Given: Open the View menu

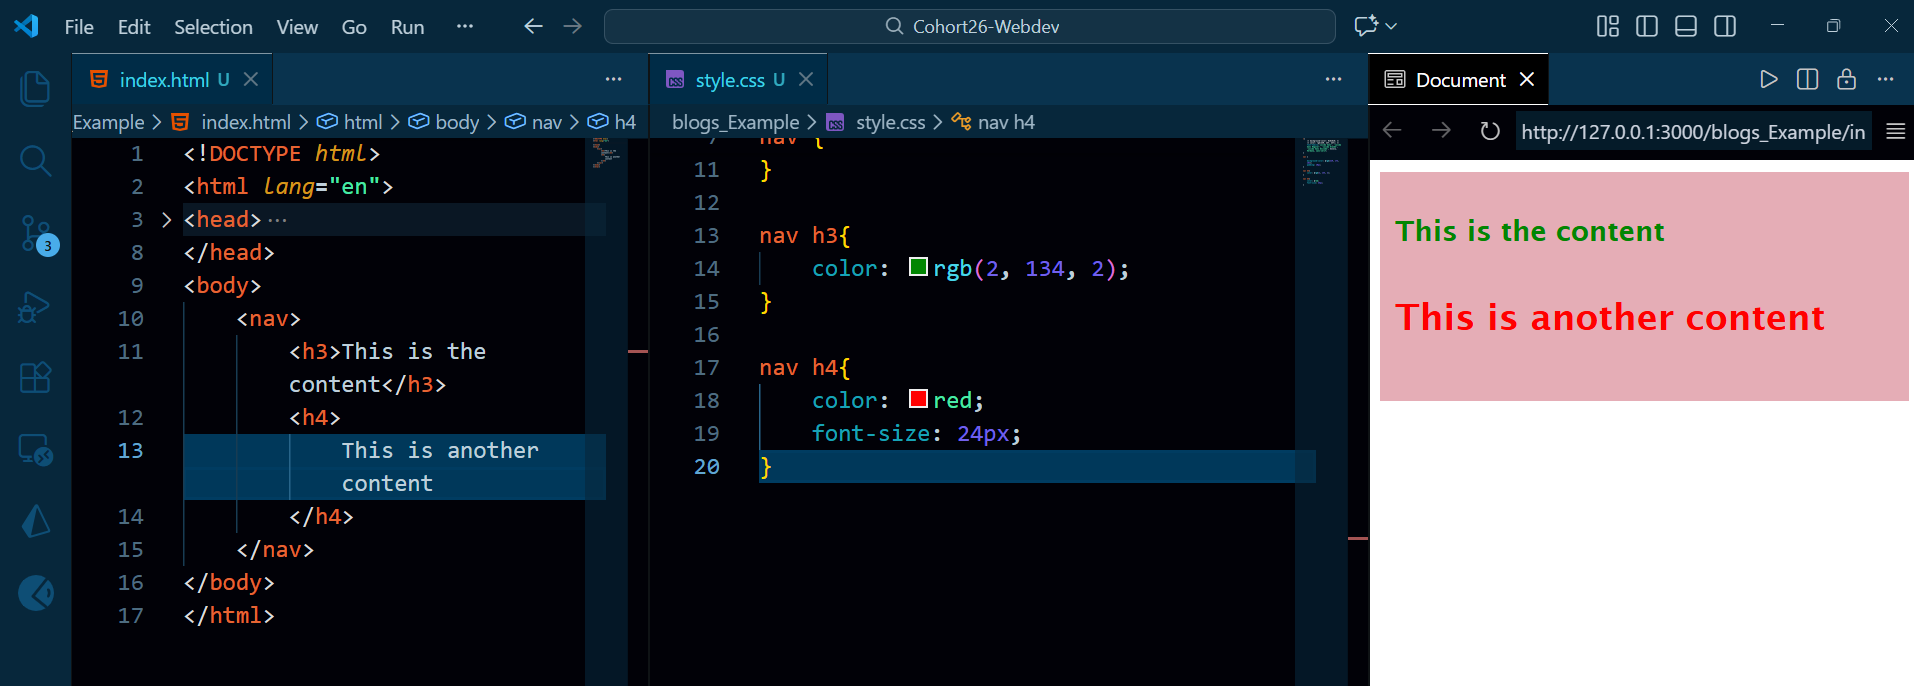Looking at the screenshot, I should pos(297,27).
